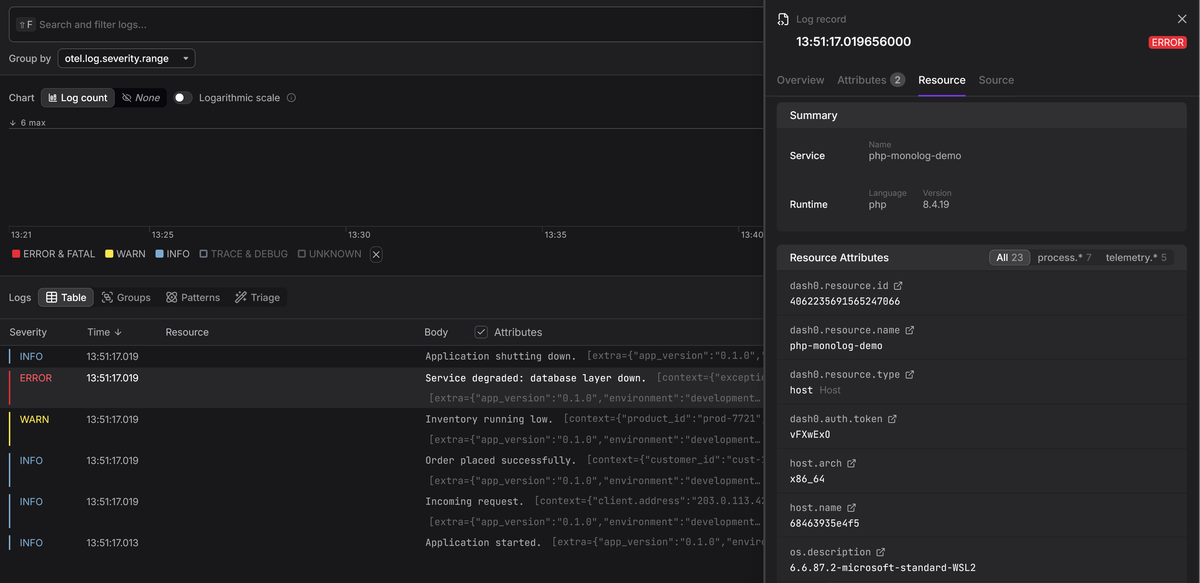
Task: Toggle ERROR & FATAL legend filter
Action: pos(53,254)
